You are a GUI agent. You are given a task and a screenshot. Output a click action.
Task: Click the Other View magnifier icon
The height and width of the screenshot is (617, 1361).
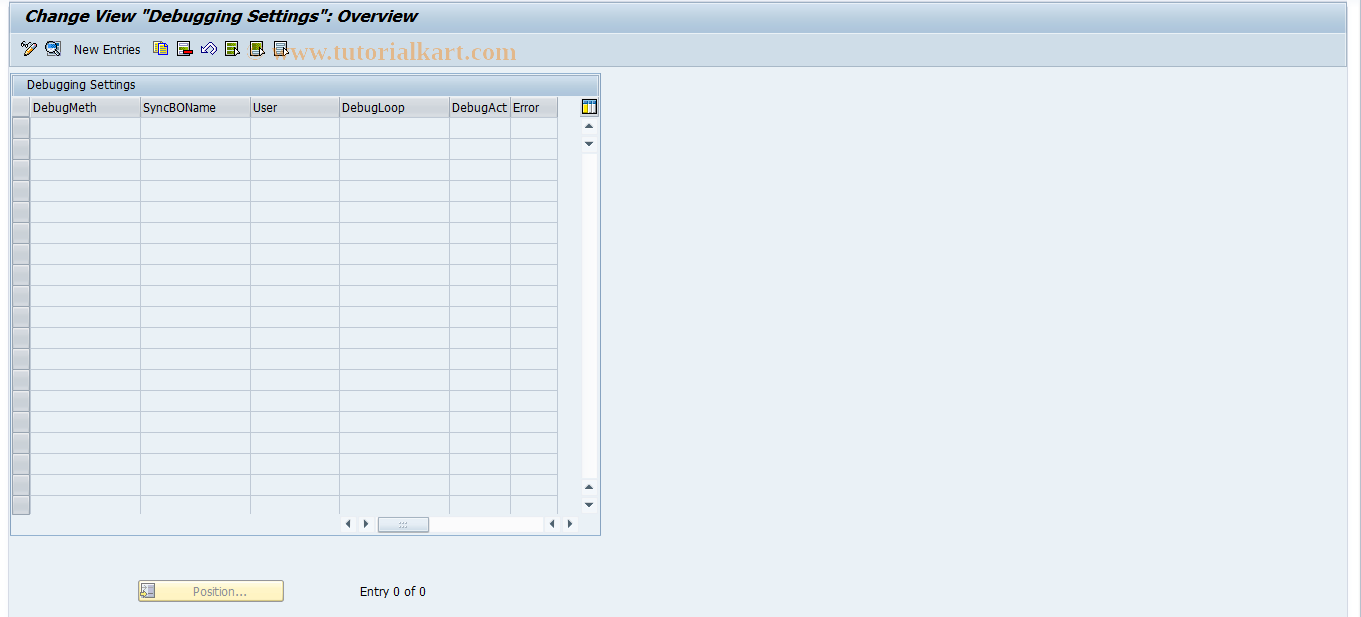pos(53,48)
